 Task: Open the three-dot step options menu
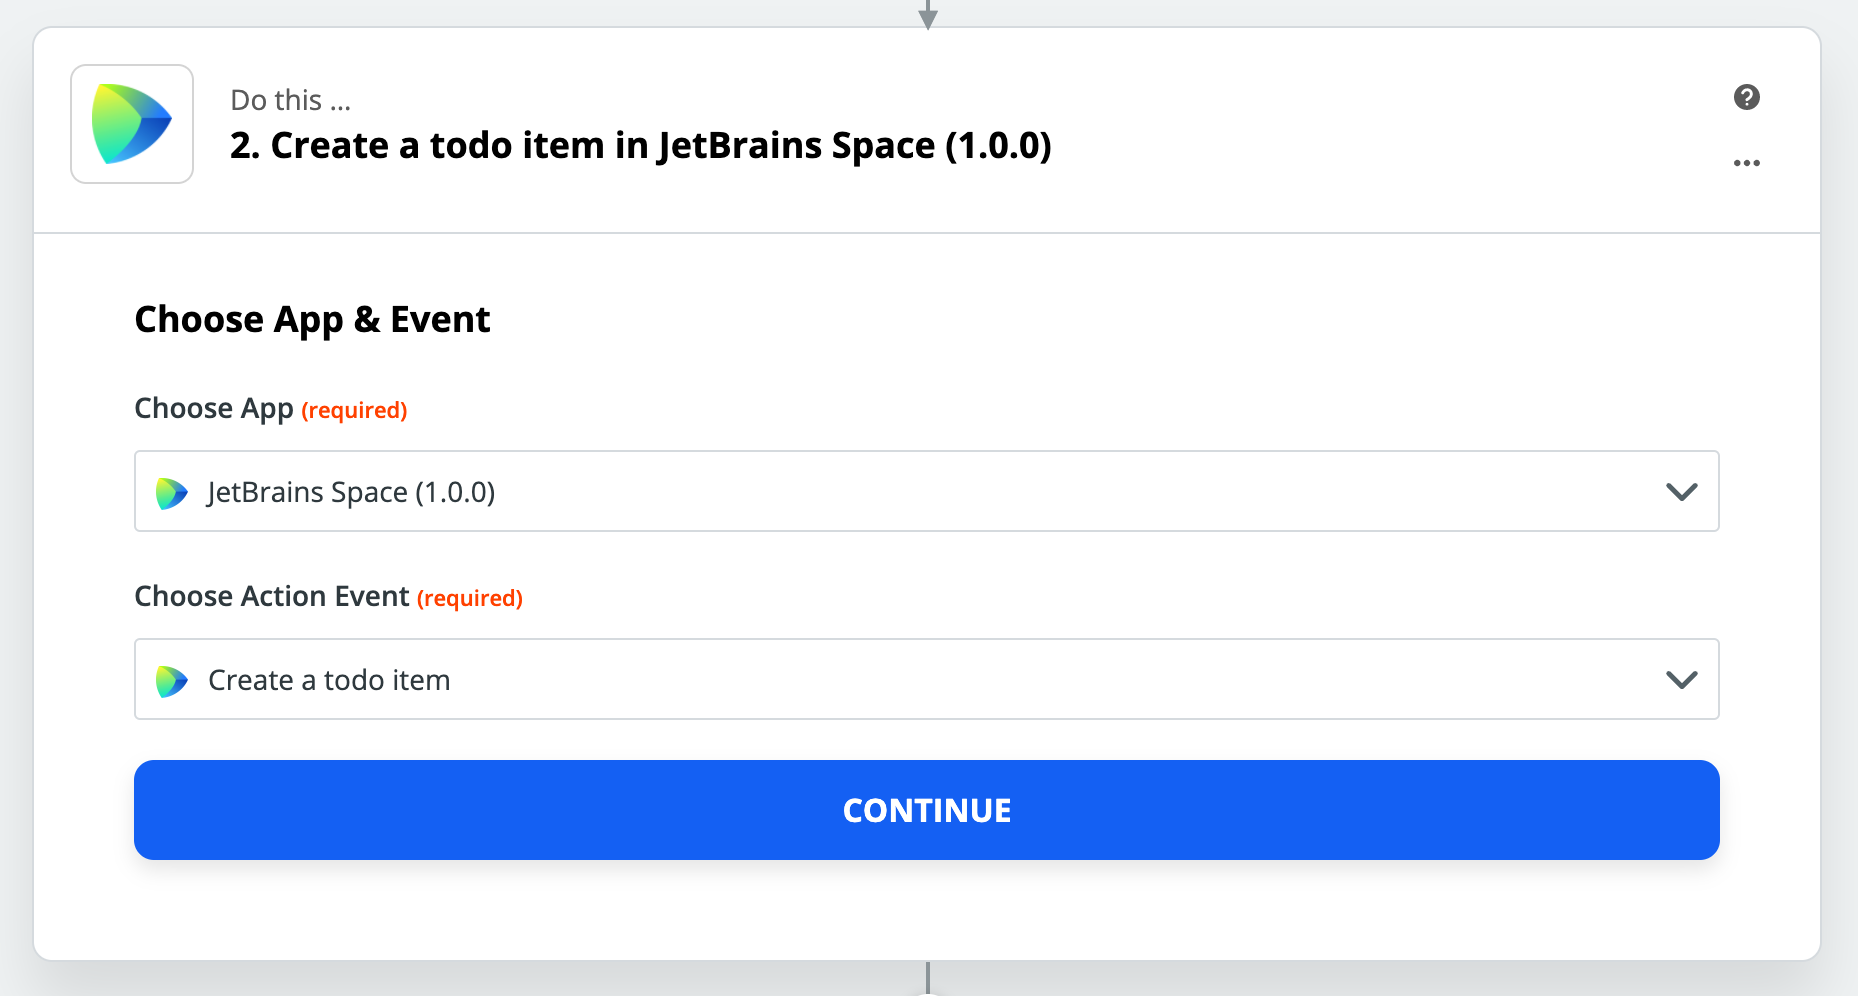[1746, 163]
